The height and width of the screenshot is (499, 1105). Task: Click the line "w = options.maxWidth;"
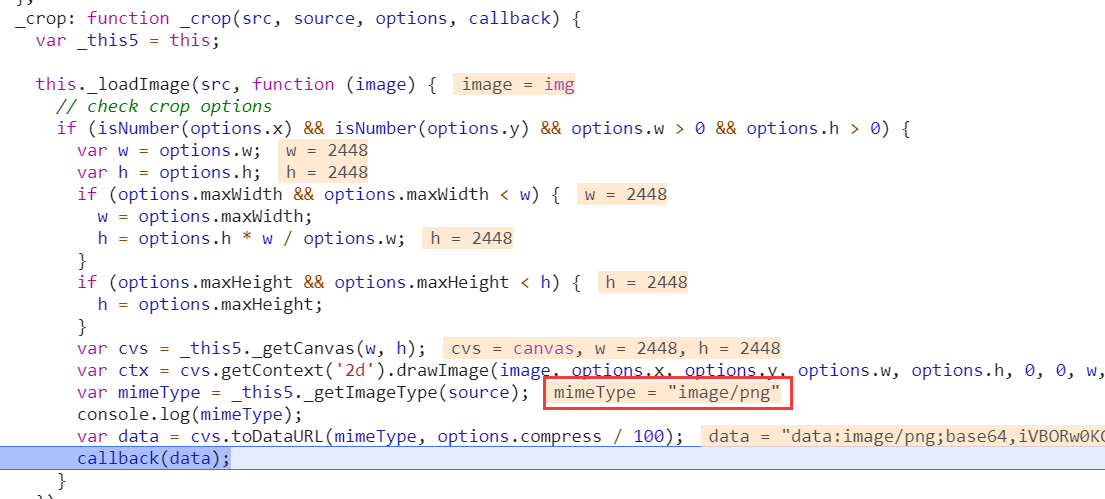pyautogui.click(x=204, y=216)
